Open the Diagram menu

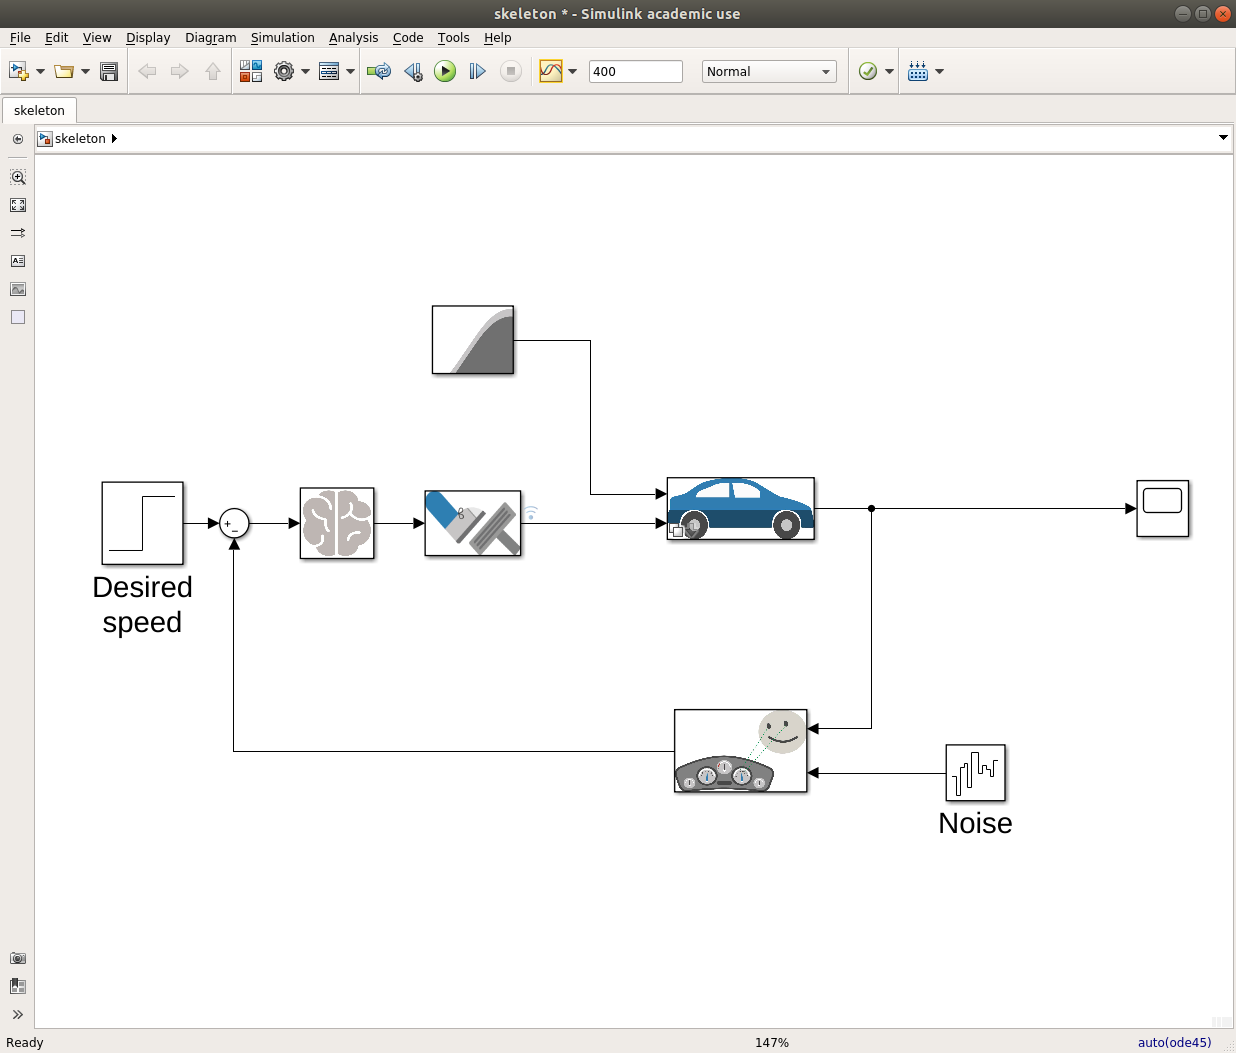click(x=211, y=37)
